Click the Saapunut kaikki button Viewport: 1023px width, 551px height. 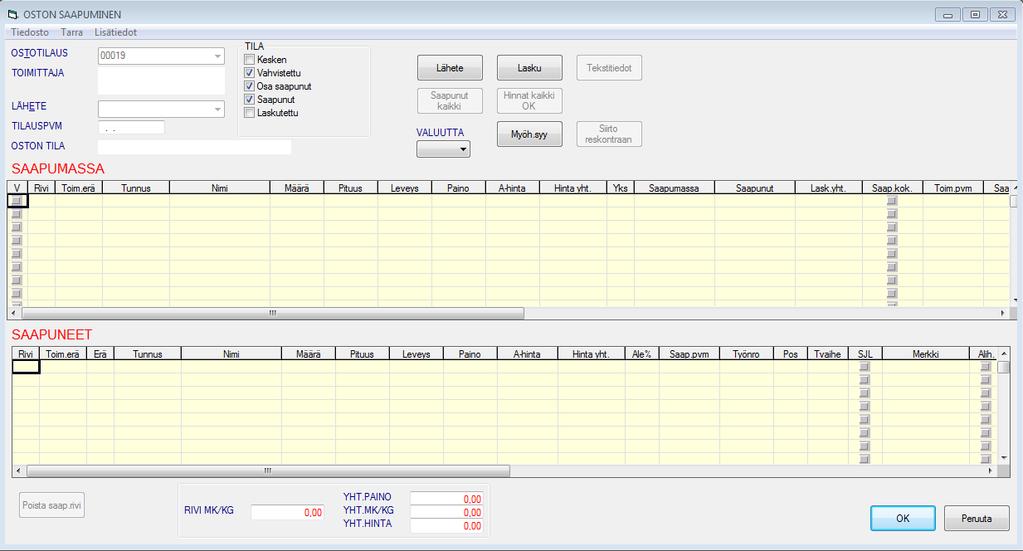click(450, 101)
